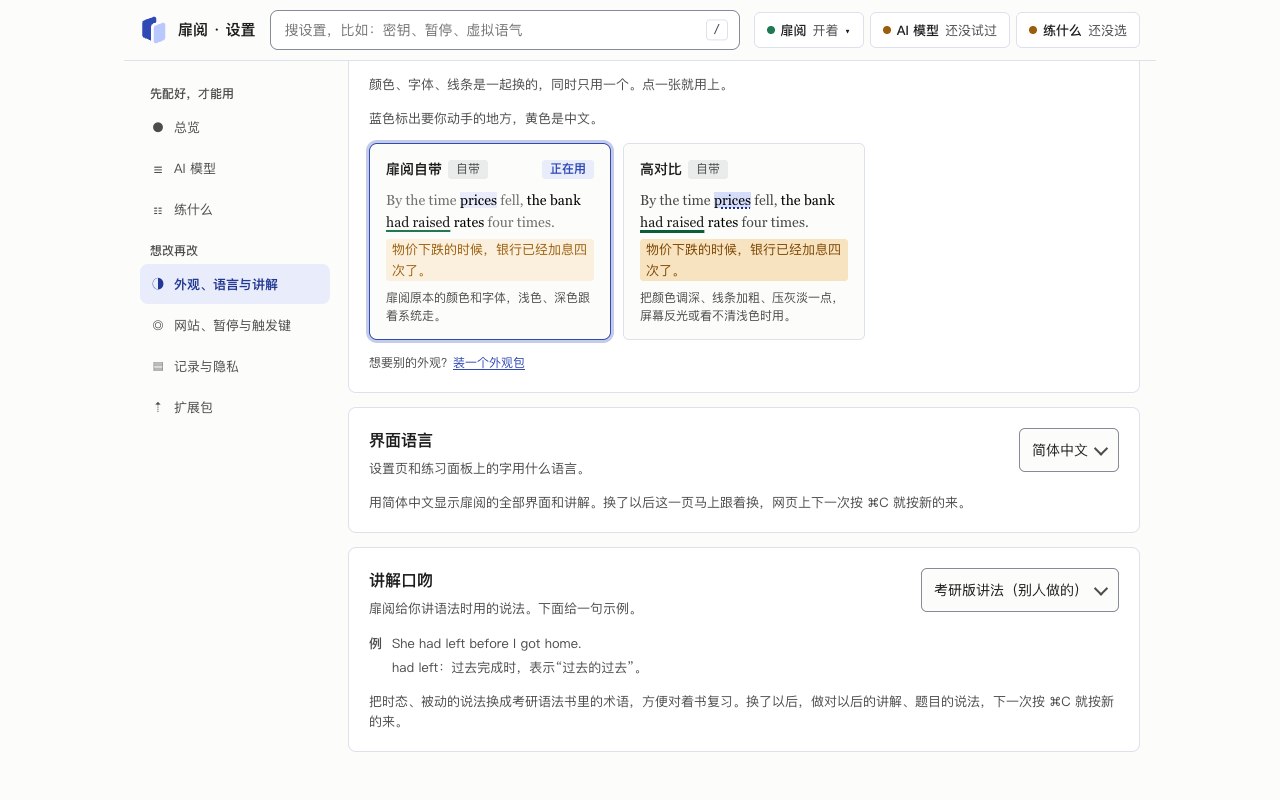Click the 练什么 sidebar grid icon
Screen dimensions: 1280x800
[157, 210]
